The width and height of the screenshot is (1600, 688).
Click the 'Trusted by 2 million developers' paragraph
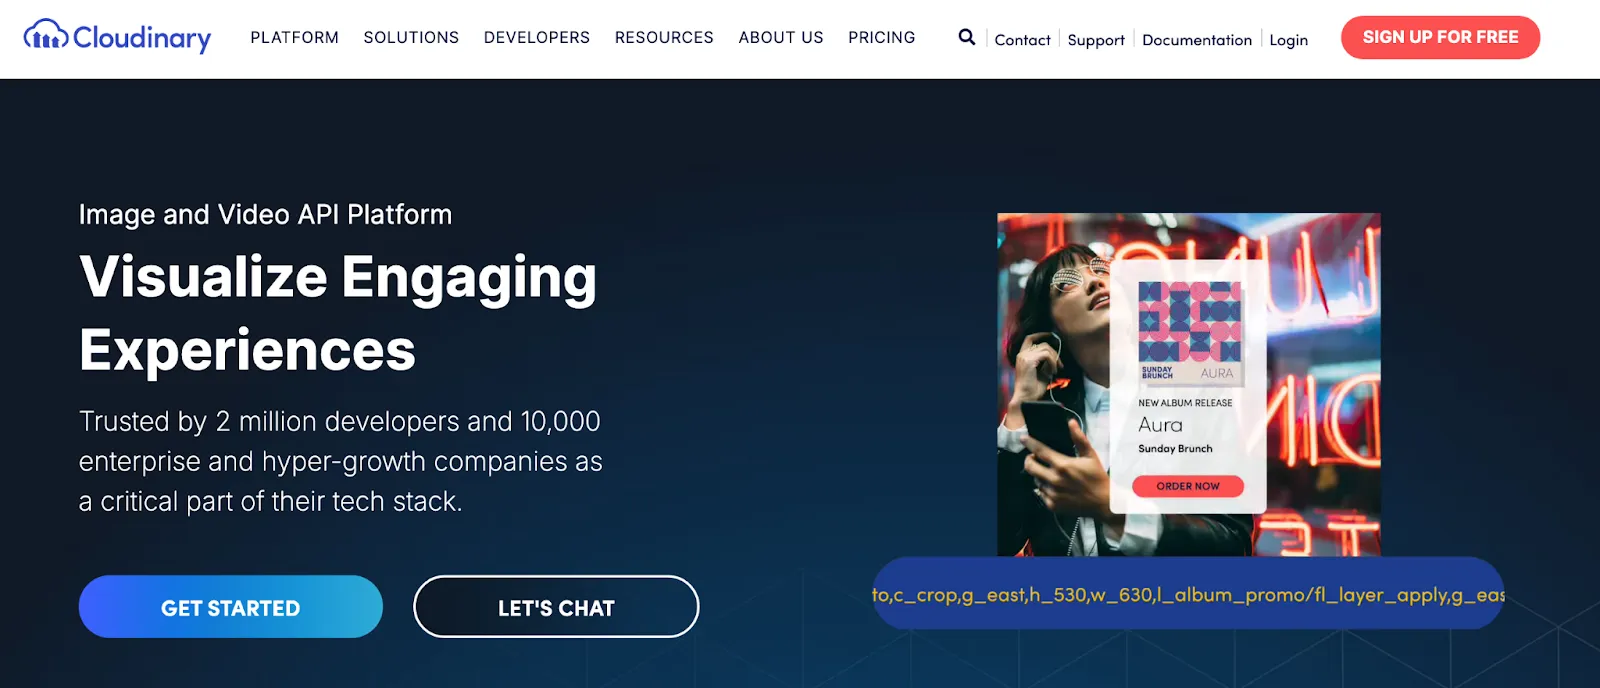341,461
